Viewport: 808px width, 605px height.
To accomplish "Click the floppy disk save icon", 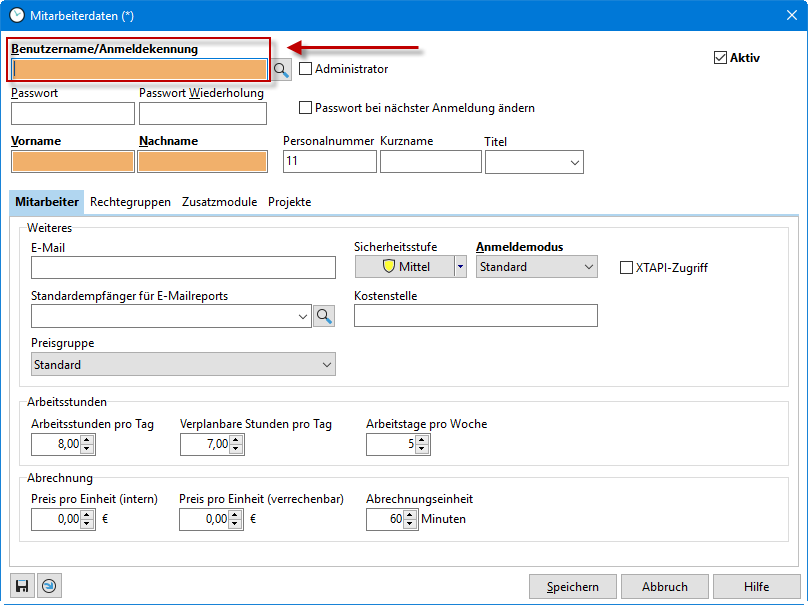I will [22, 586].
